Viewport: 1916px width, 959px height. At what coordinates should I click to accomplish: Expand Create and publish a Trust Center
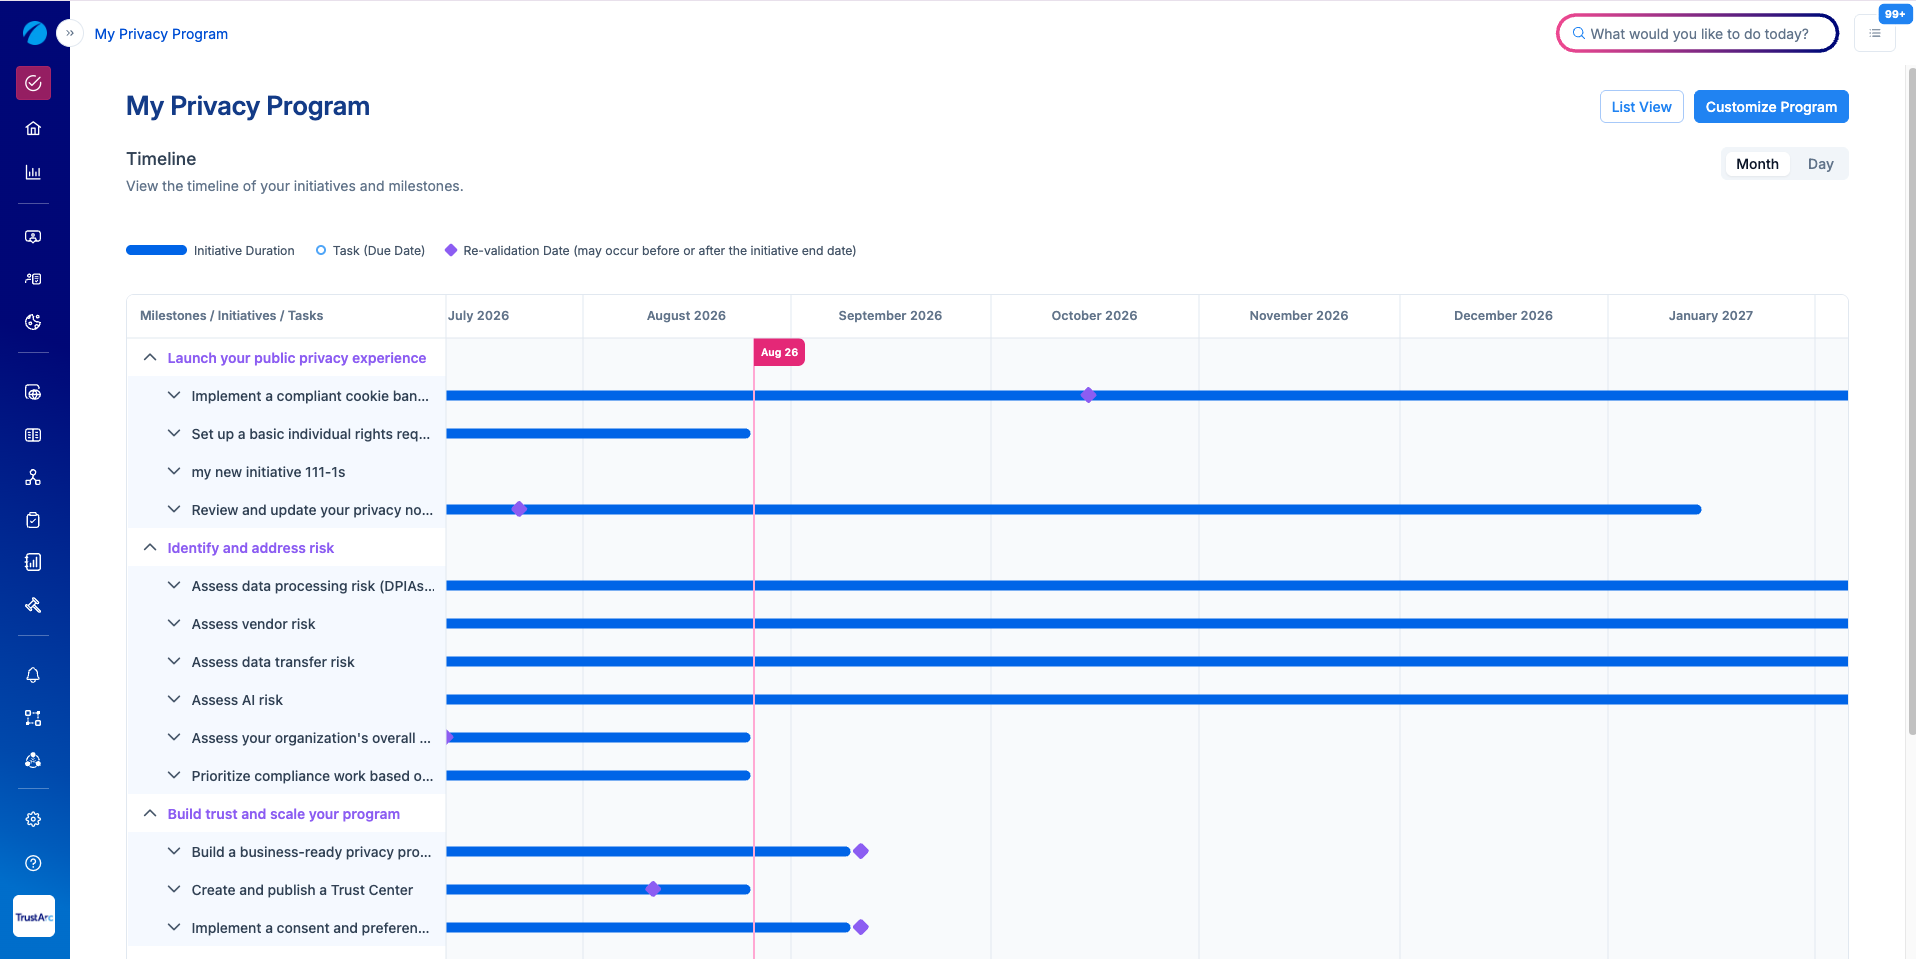(174, 889)
